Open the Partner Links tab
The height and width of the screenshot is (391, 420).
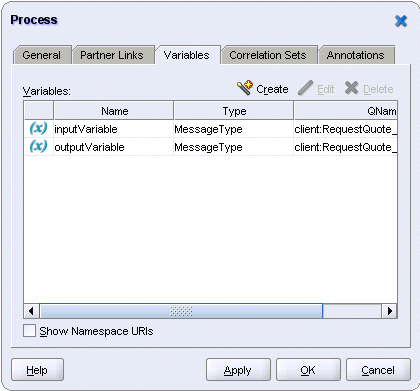tap(112, 55)
